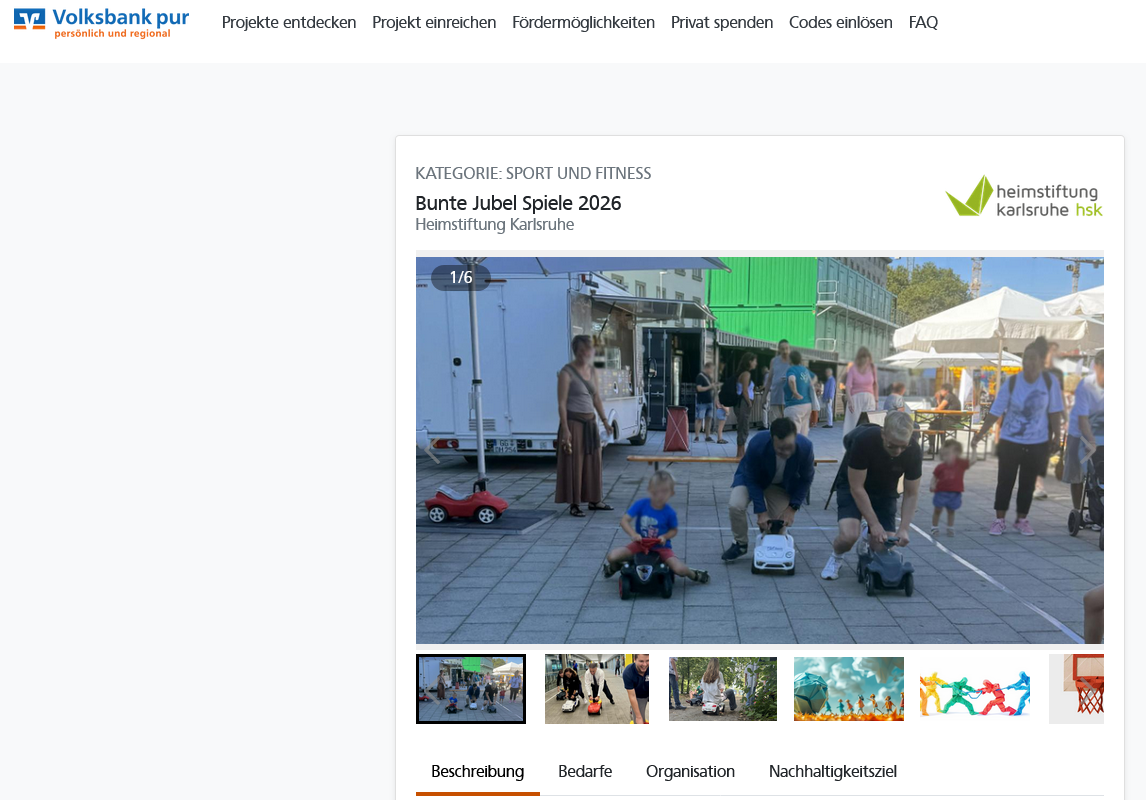
Task: Click the Heimstiftung Karlsruhe hsk logo
Action: pyautogui.click(x=1023, y=196)
